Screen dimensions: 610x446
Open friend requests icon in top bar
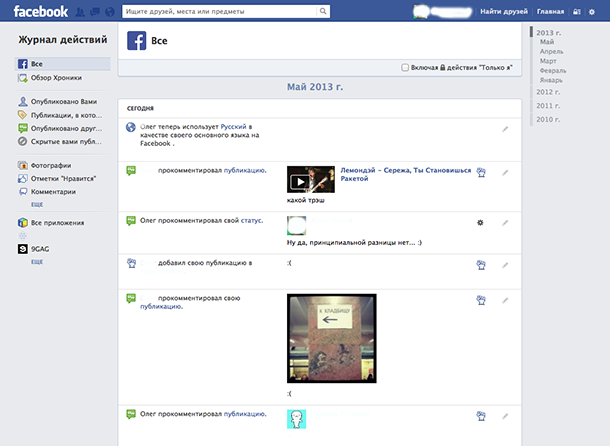click(x=80, y=12)
